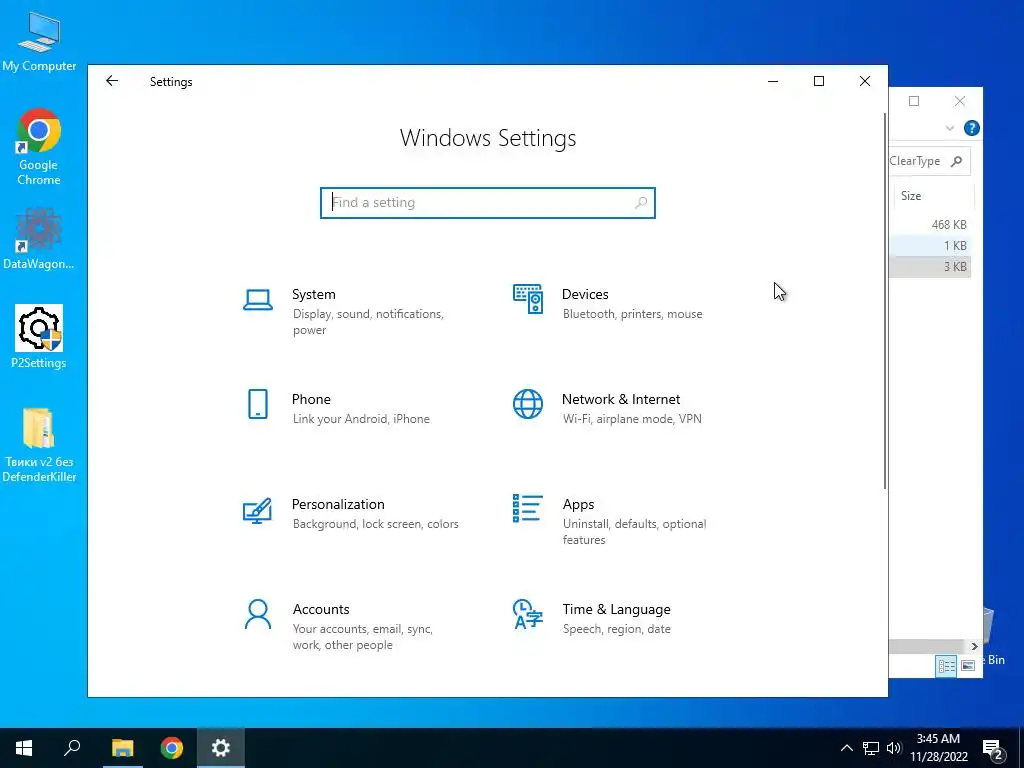Click 'Wi-Fi, airplane mode, VPN' text

632,419
